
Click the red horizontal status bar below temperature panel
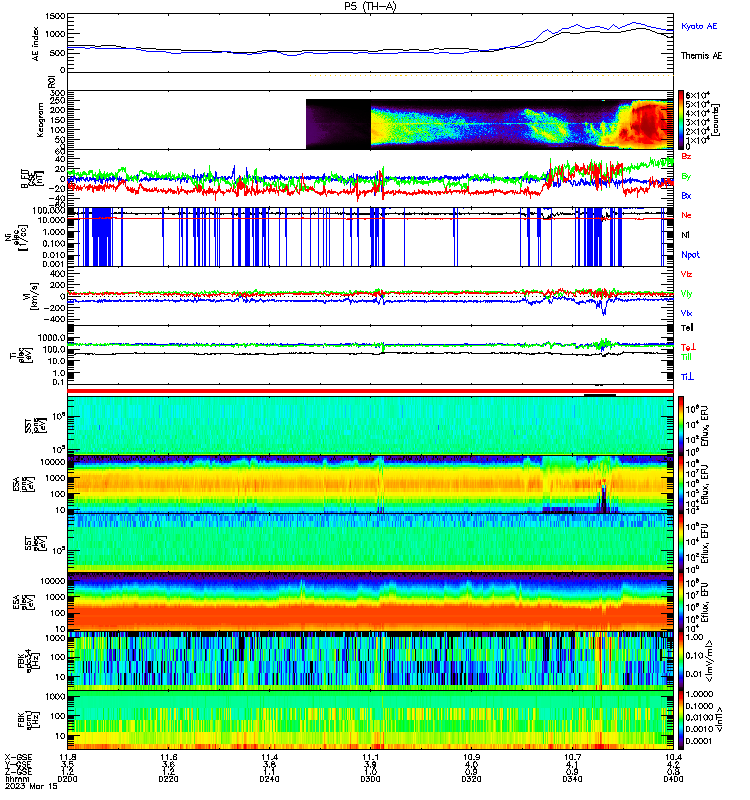370,391
